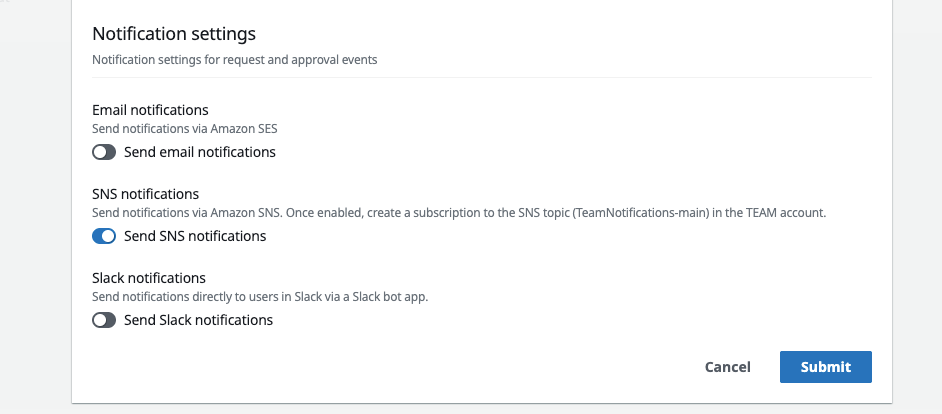
Task: Click the 'Email notifications' section title
Action: (150, 110)
